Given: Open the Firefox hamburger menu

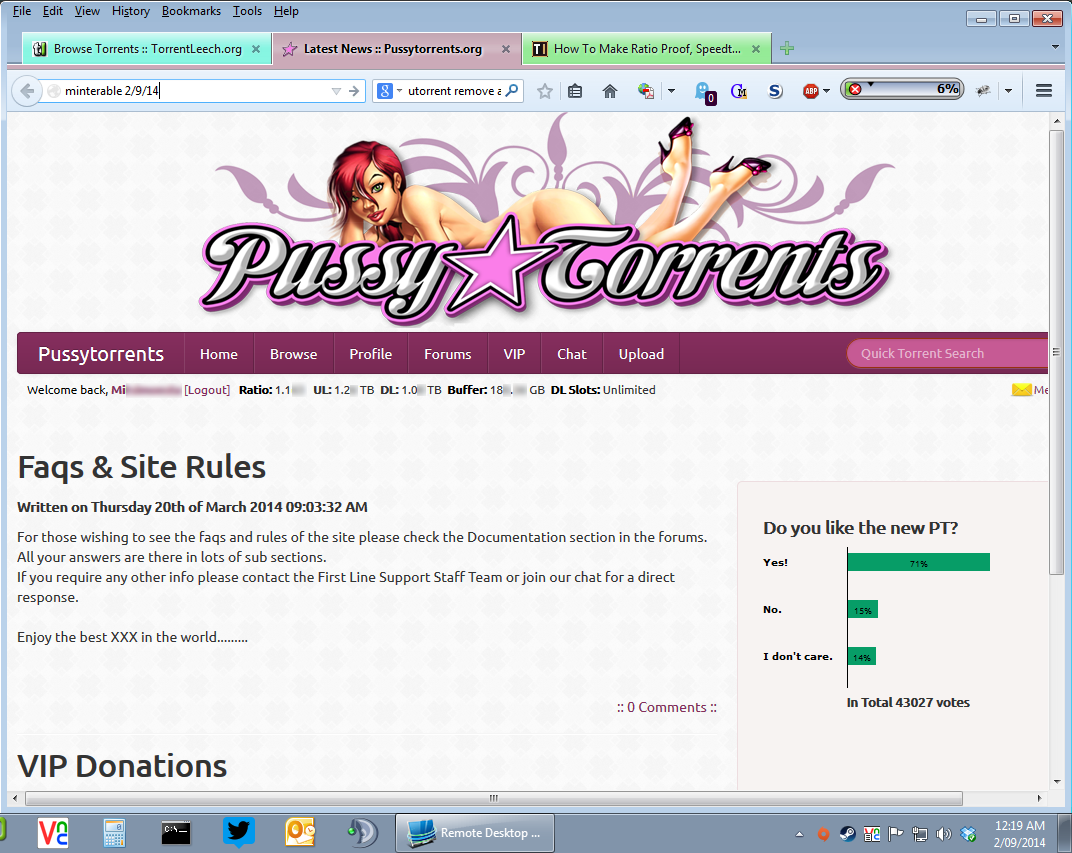Looking at the screenshot, I should (x=1043, y=91).
